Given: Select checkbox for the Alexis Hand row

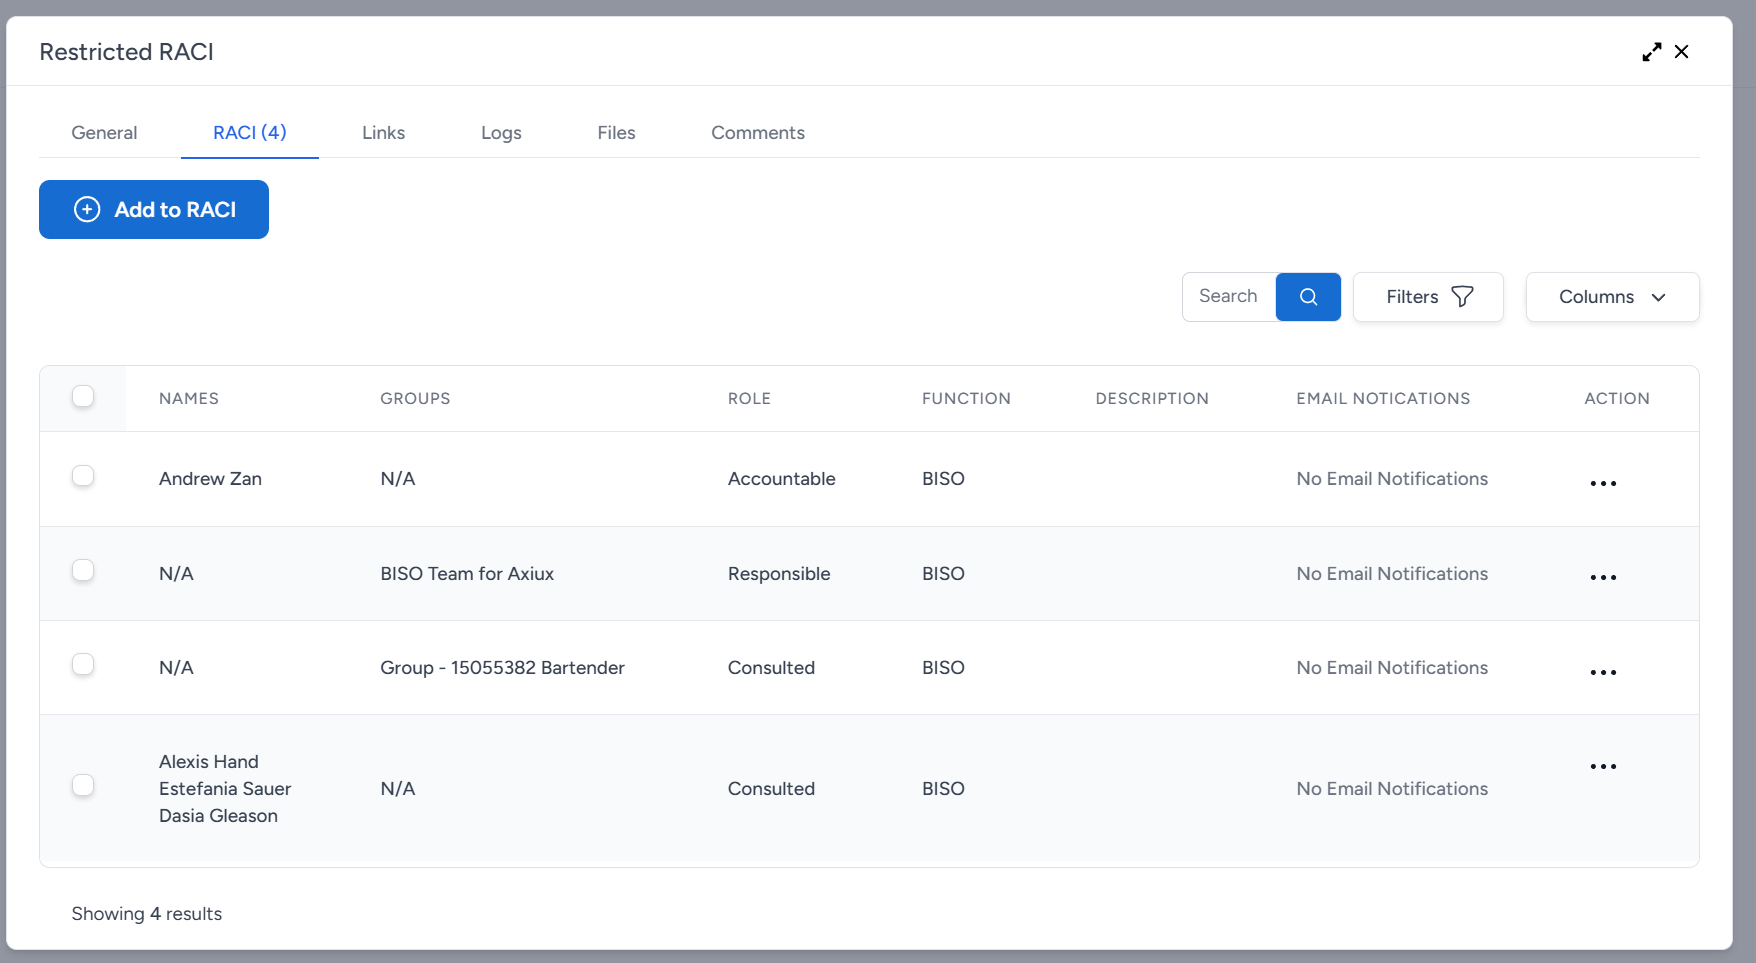Looking at the screenshot, I should pos(83,786).
